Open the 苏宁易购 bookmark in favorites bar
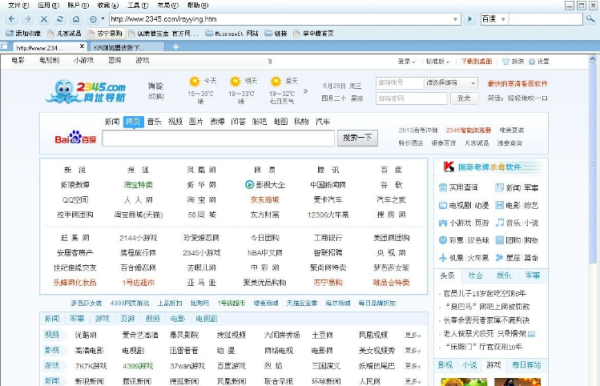Image resolution: width=600 pixels, height=386 pixels. pyautogui.click(x=105, y=33)
